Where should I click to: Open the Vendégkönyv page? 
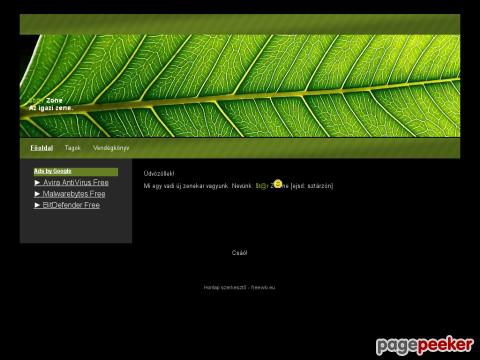click(x=111, y=148)
